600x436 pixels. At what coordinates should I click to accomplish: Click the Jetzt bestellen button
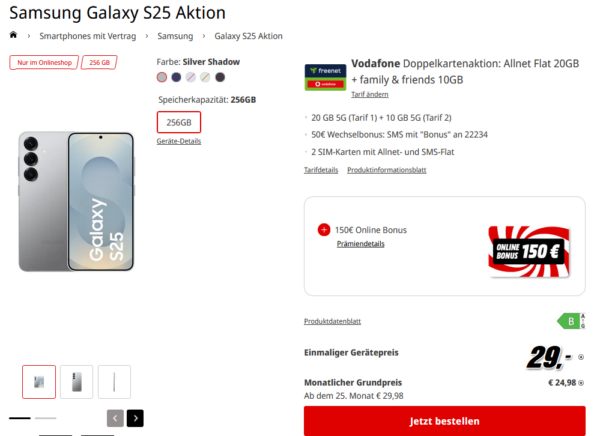point(444,420)
